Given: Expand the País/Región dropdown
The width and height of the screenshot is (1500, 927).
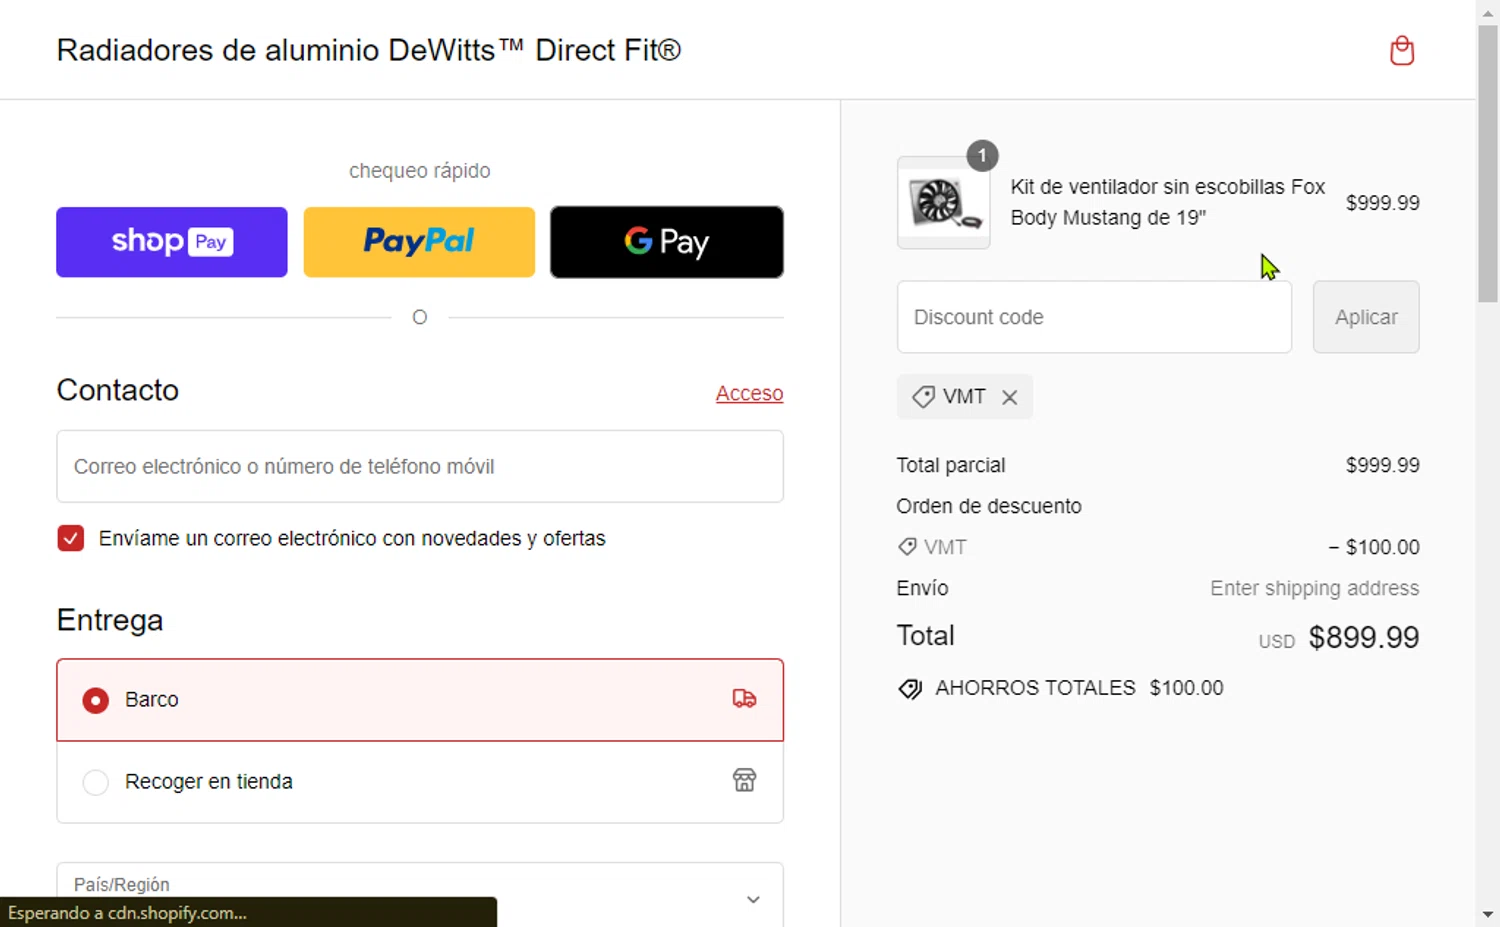Looking at the screenshot, I should [420, 895].
